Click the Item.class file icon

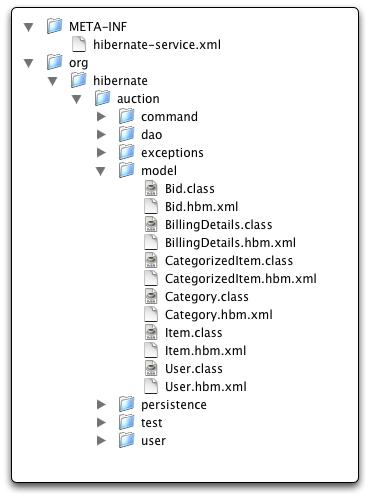coord(151,332)
